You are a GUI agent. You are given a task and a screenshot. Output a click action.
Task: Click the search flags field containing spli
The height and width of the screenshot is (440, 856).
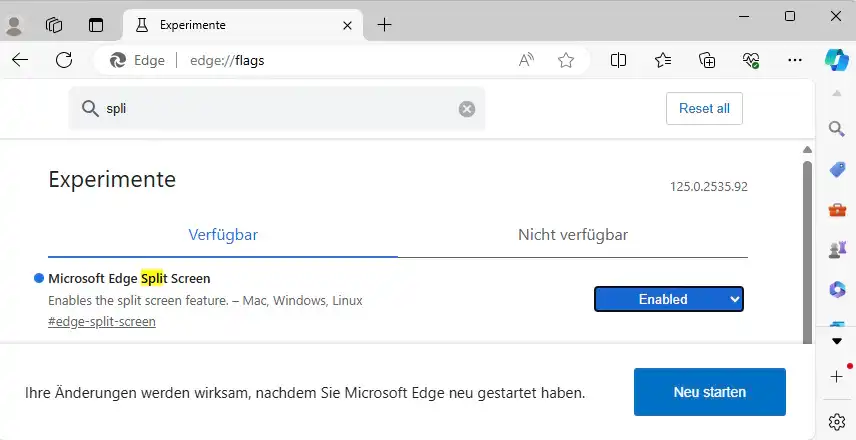(277, 109)
